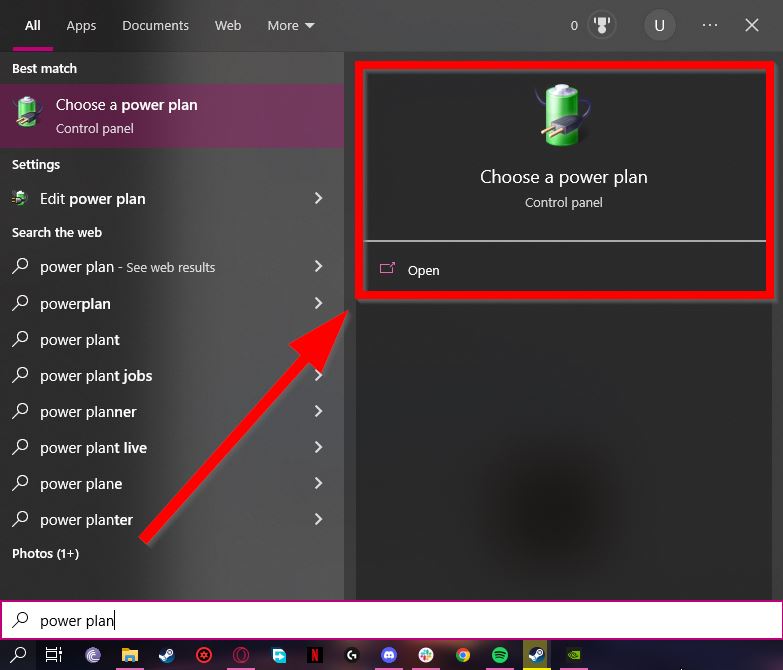The image size is (783, 670).
Task: Launch the Tor-like purple swirl browser icon
Action: click(x=93, y=655)
